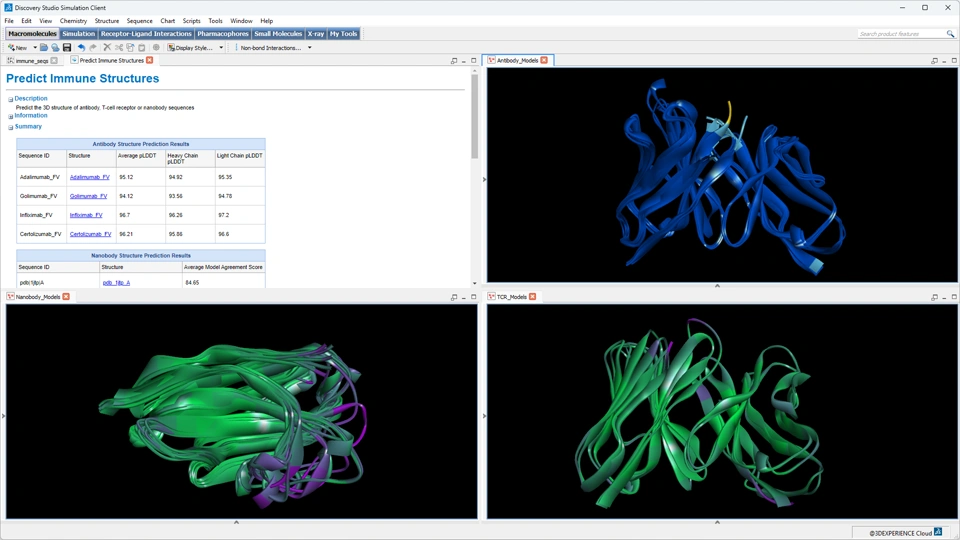Viewport: 960px width, 540px height.
Task: Open the pdb_1jtp_A structure link
Action: (x=116, y=282)
